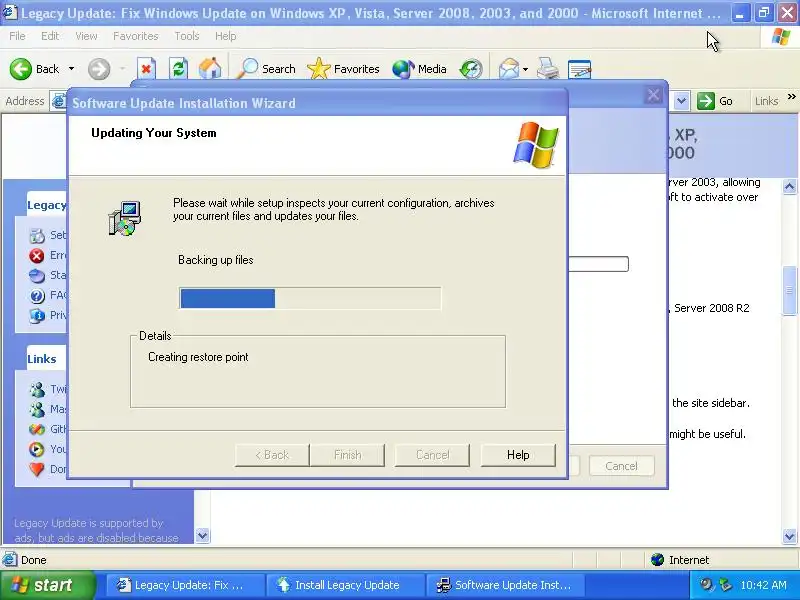Click the Mail envelope icon

509,69
